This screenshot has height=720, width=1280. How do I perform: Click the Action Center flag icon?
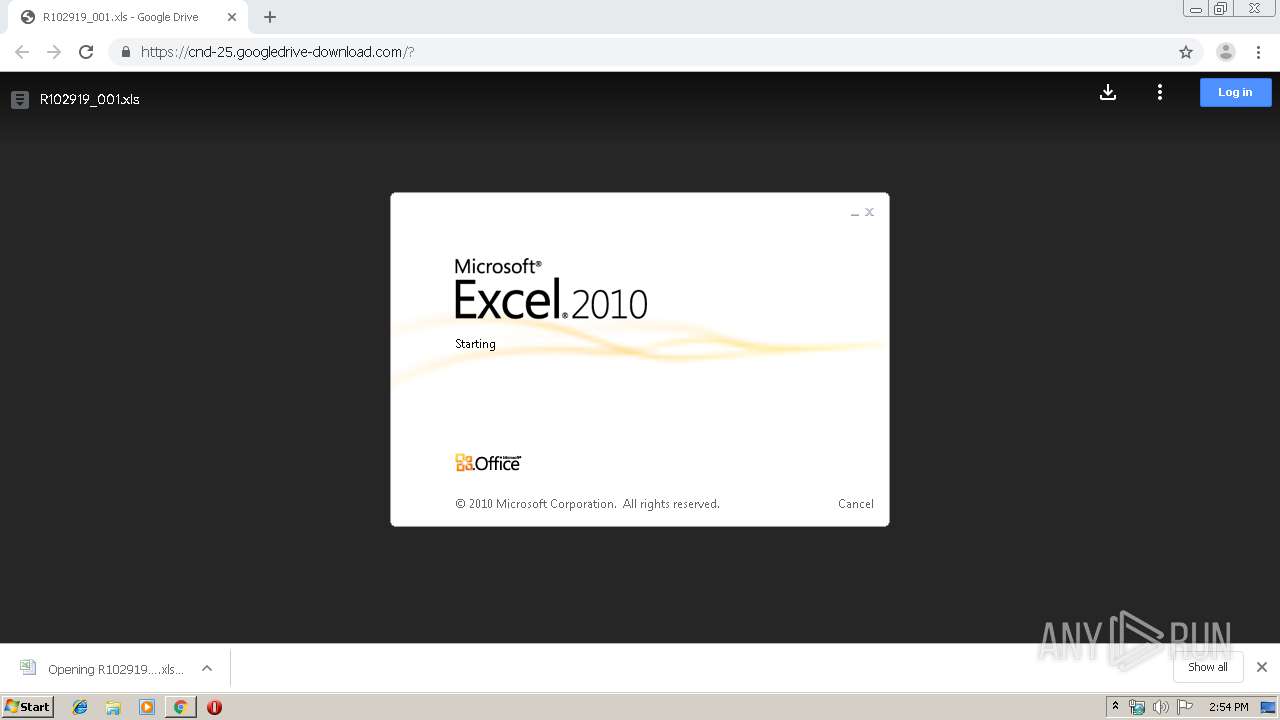1185,707
